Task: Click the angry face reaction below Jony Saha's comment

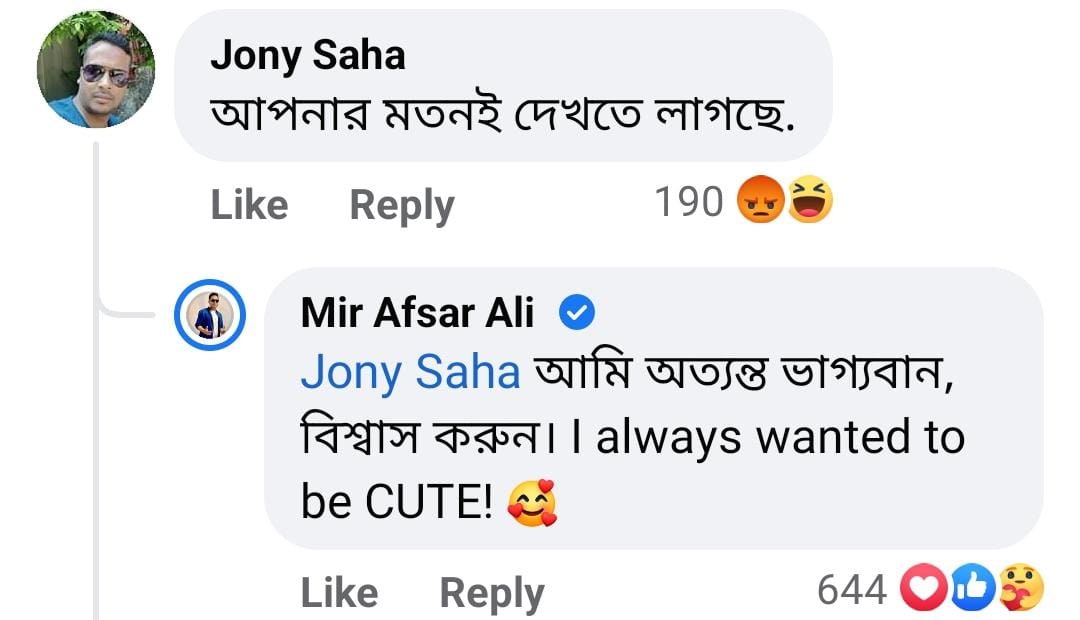Action: coord(763,201)
